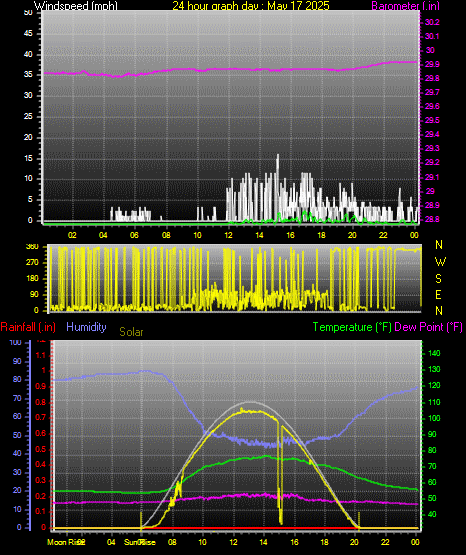Click the Solar legend label
This screenshot has width=466, height=555.
(131, 332)
